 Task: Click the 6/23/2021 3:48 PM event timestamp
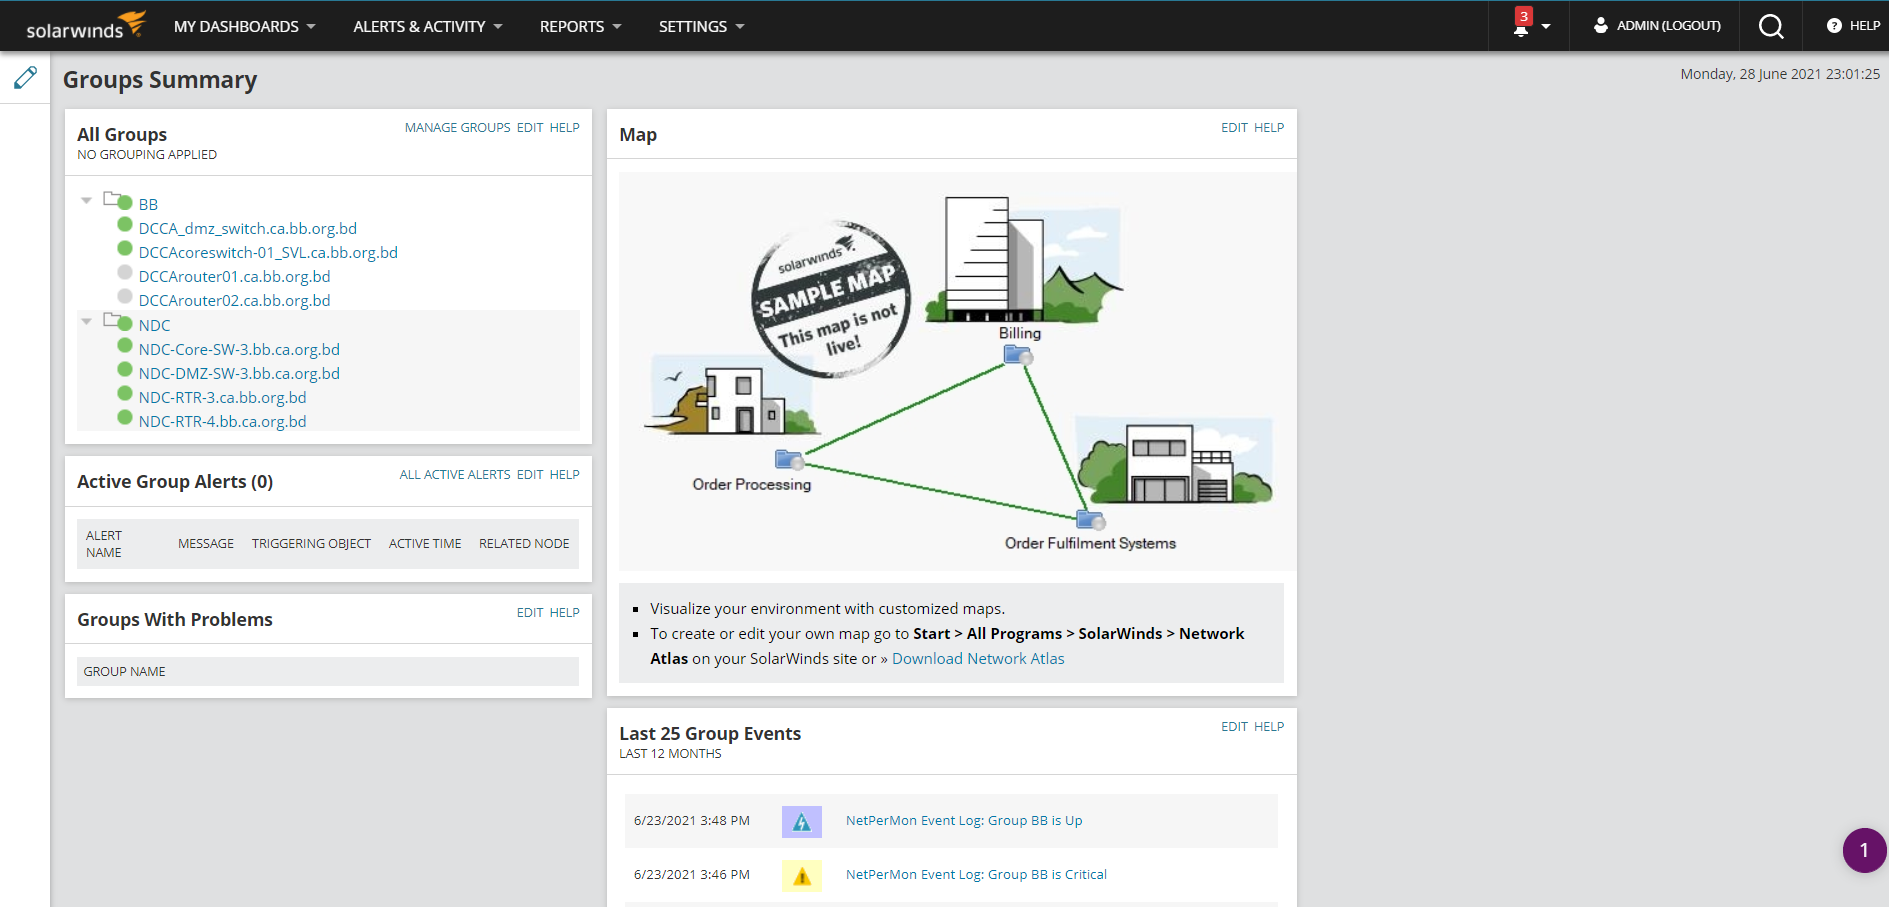point(692,821)
